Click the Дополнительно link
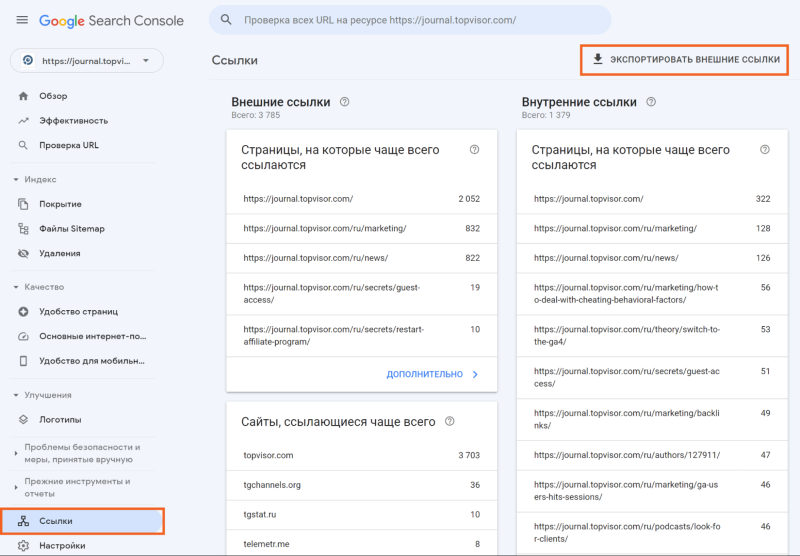 433,374
